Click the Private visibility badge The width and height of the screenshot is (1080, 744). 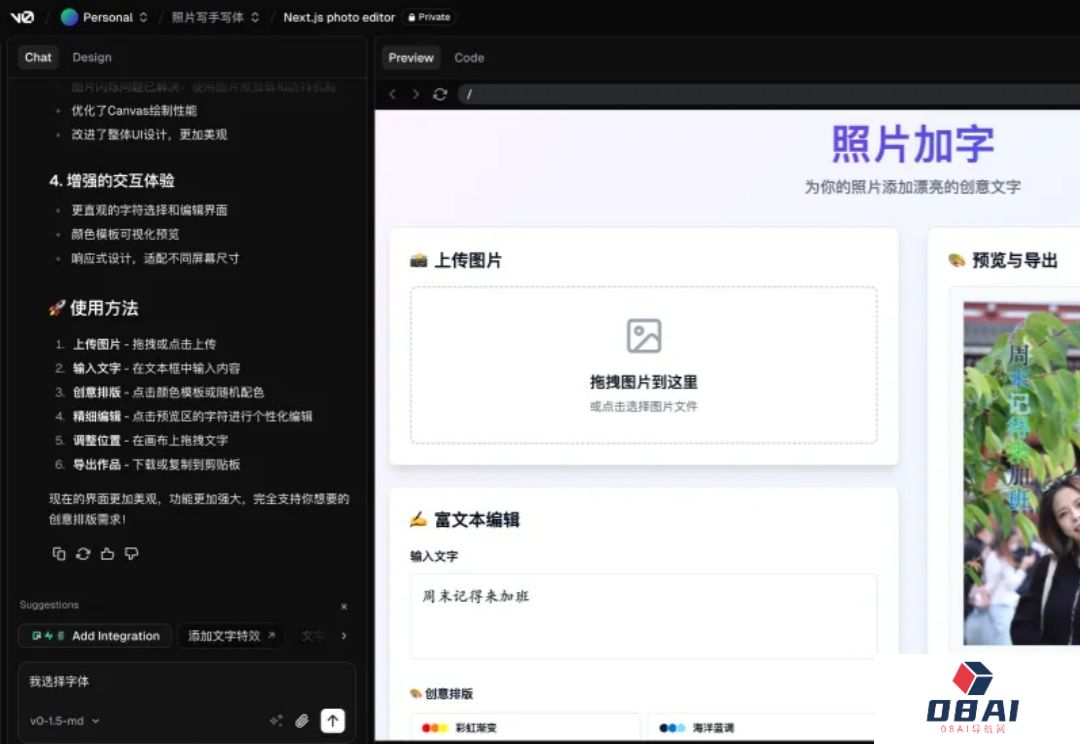click(x=428, y=17)
